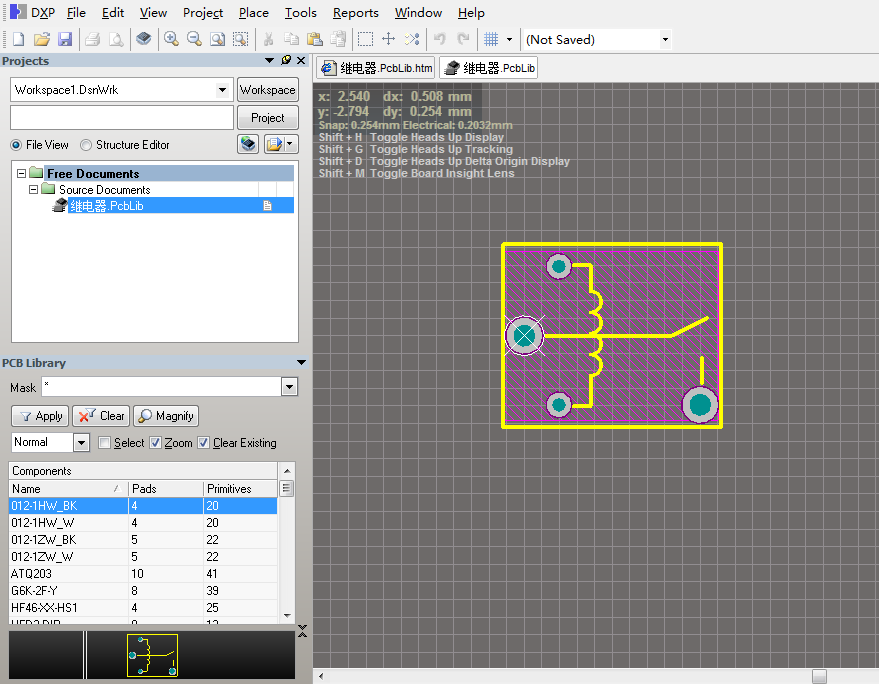This screenshot has width=879, height=684.
Task: Click the Project button
Action: (x=267, y=118)
